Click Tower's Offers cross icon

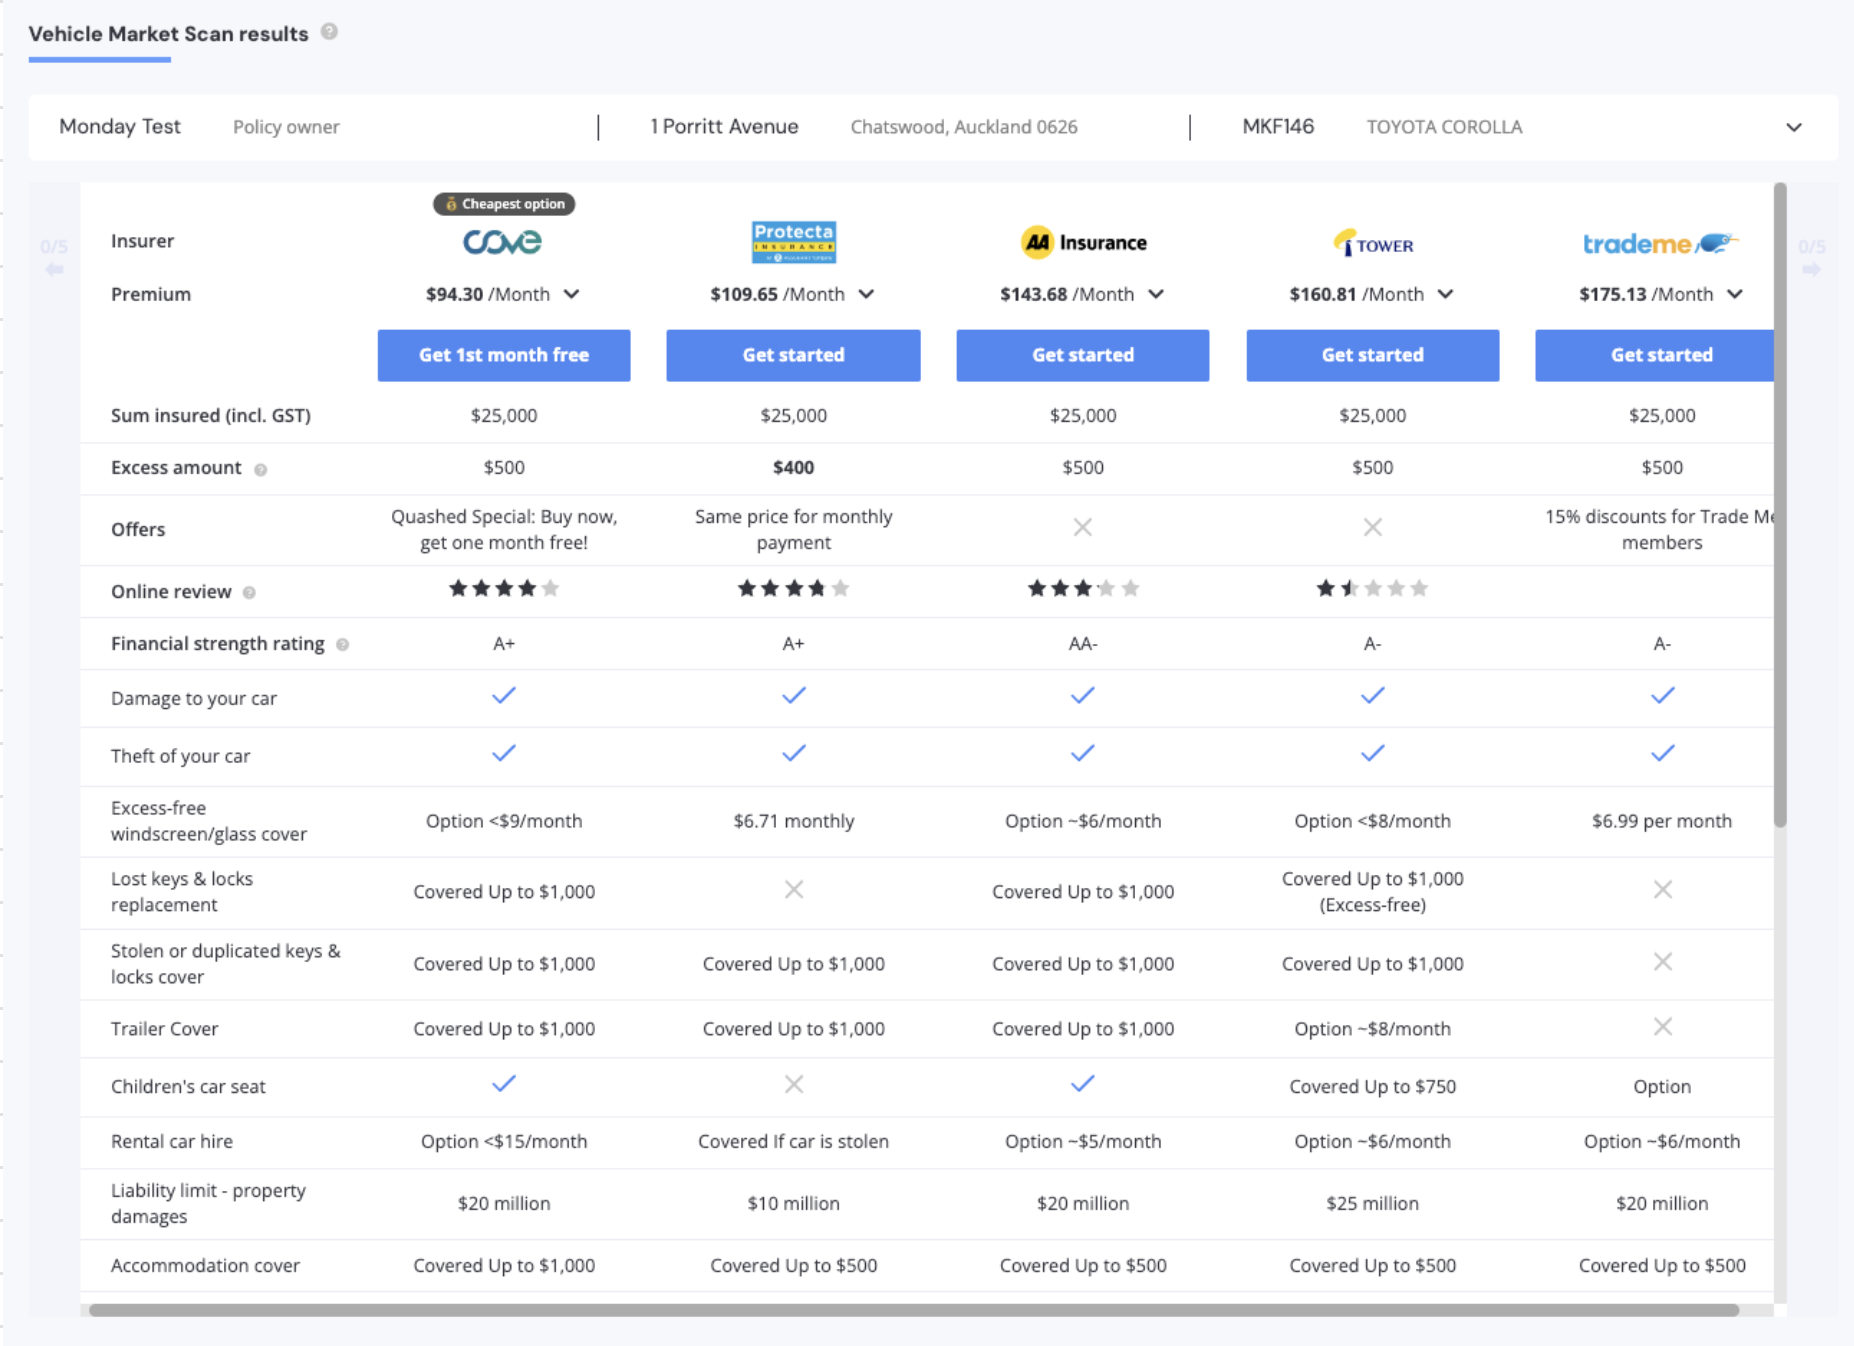coord(1372,527)
